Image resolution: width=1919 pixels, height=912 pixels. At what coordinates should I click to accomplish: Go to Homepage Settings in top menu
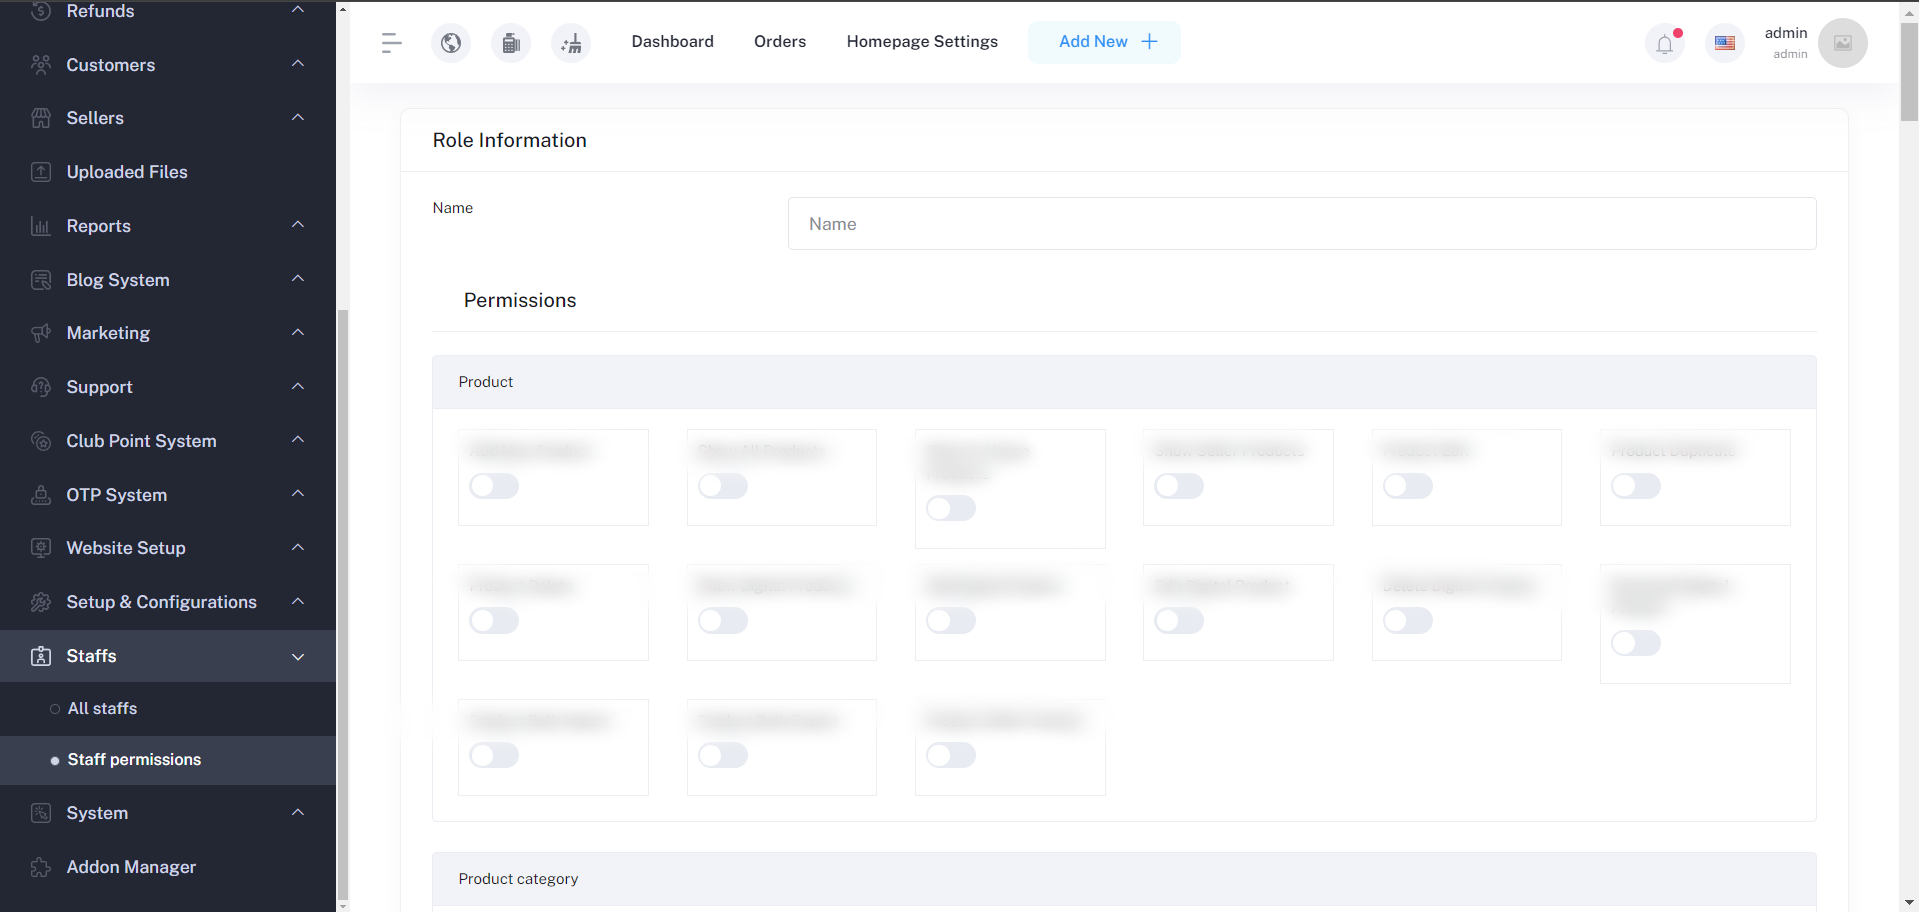922,42
